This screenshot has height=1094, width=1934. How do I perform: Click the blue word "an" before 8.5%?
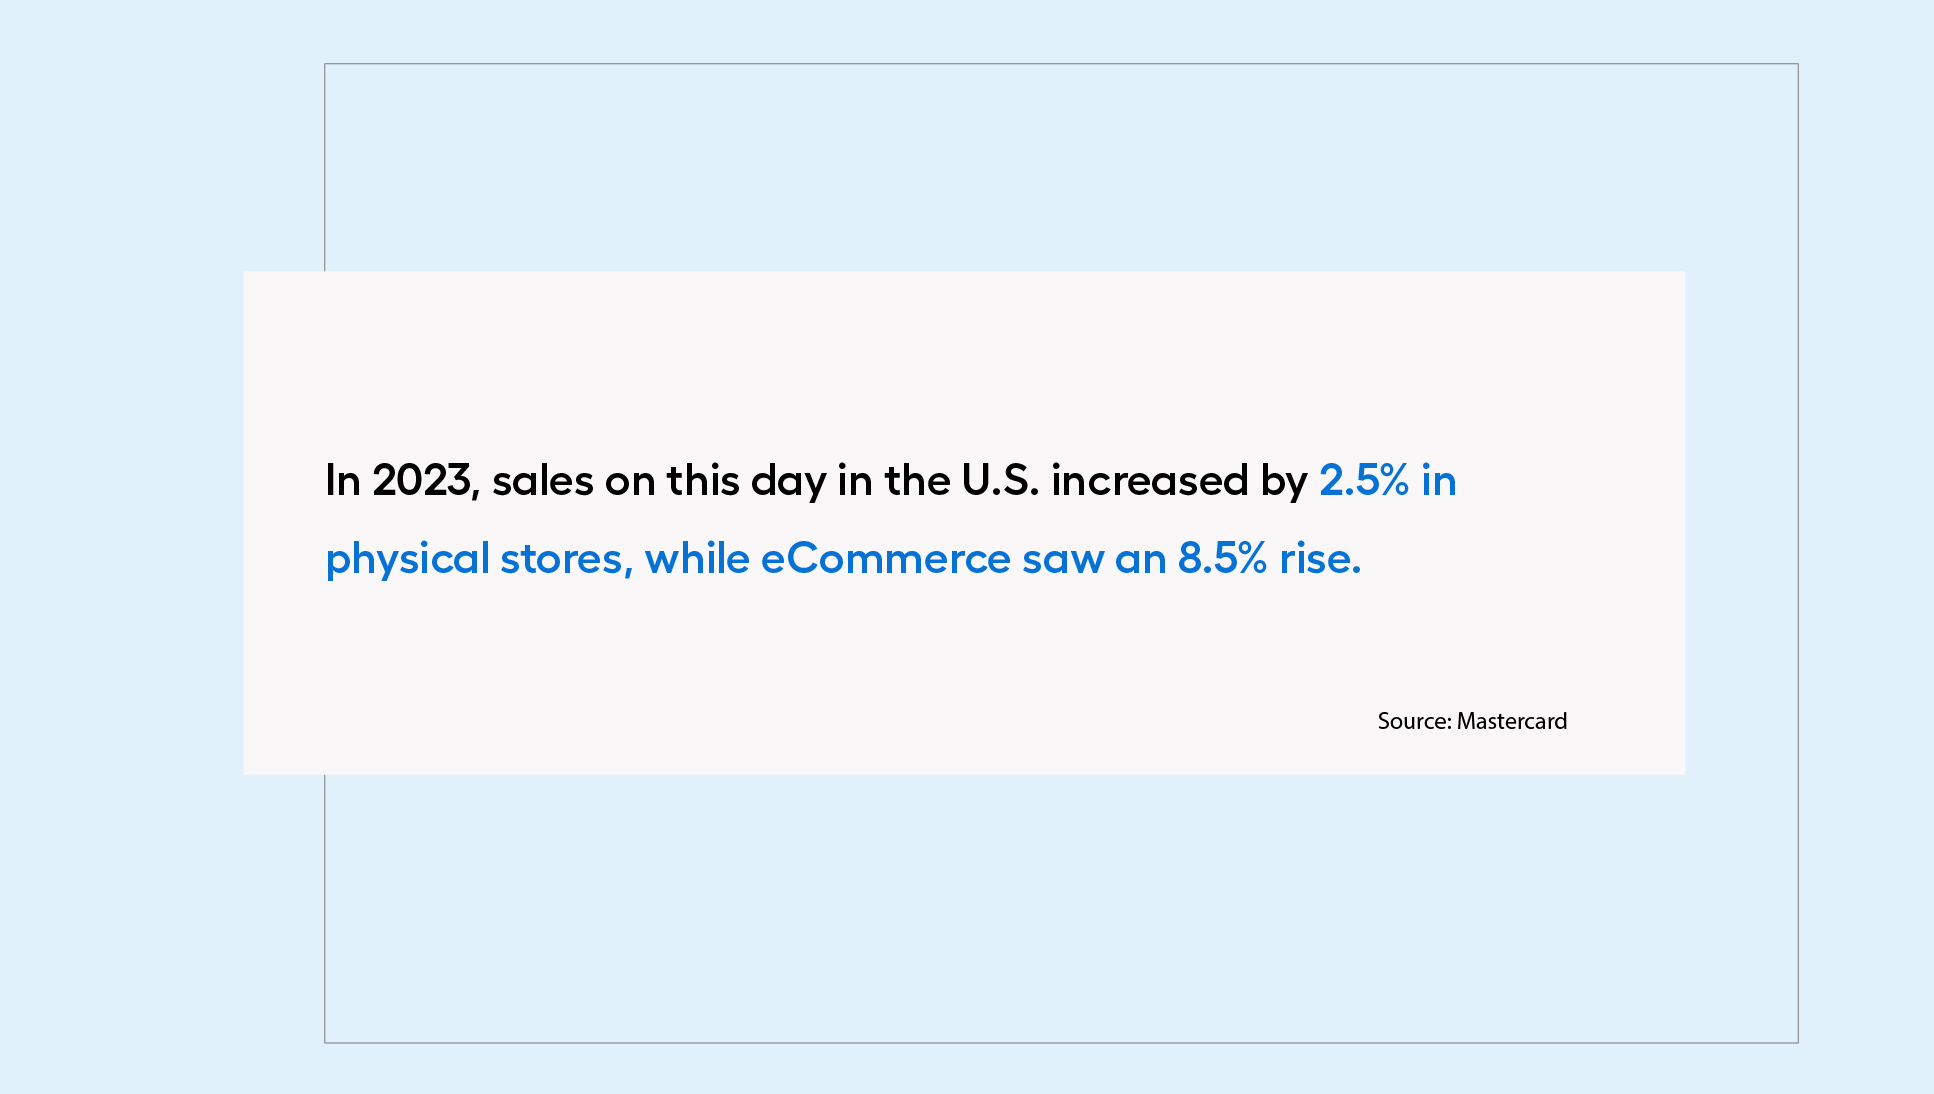1140,559
